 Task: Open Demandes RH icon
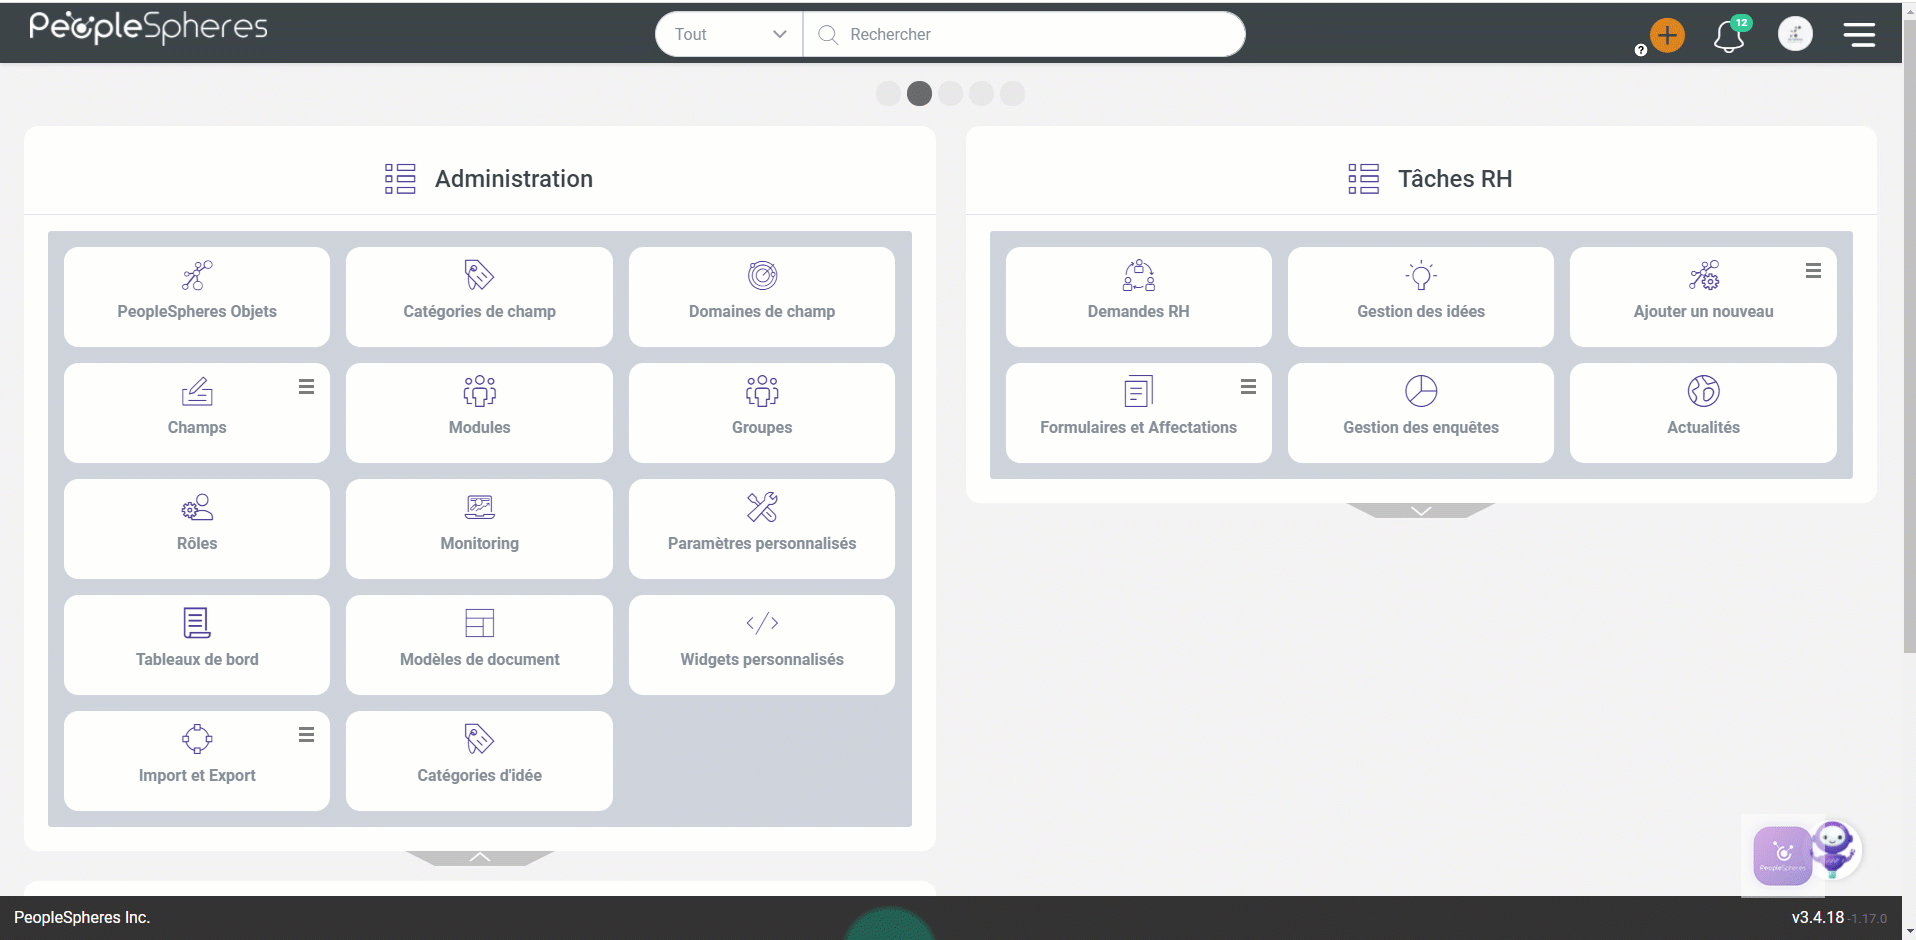click(x=1139, y=275)
